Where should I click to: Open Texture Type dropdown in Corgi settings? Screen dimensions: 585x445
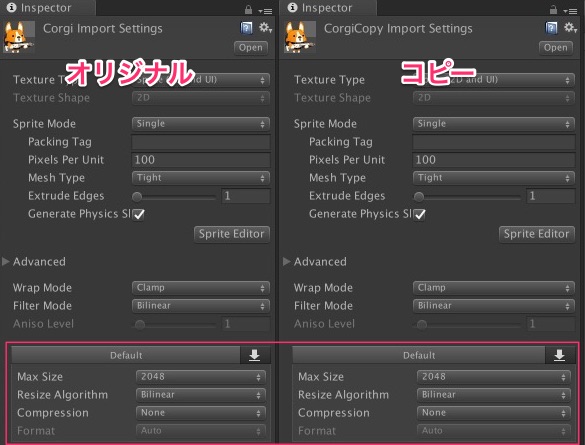201,80
